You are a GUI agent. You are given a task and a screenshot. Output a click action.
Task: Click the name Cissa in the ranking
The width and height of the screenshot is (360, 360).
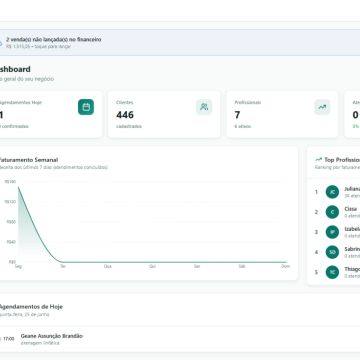pos(351,209)
